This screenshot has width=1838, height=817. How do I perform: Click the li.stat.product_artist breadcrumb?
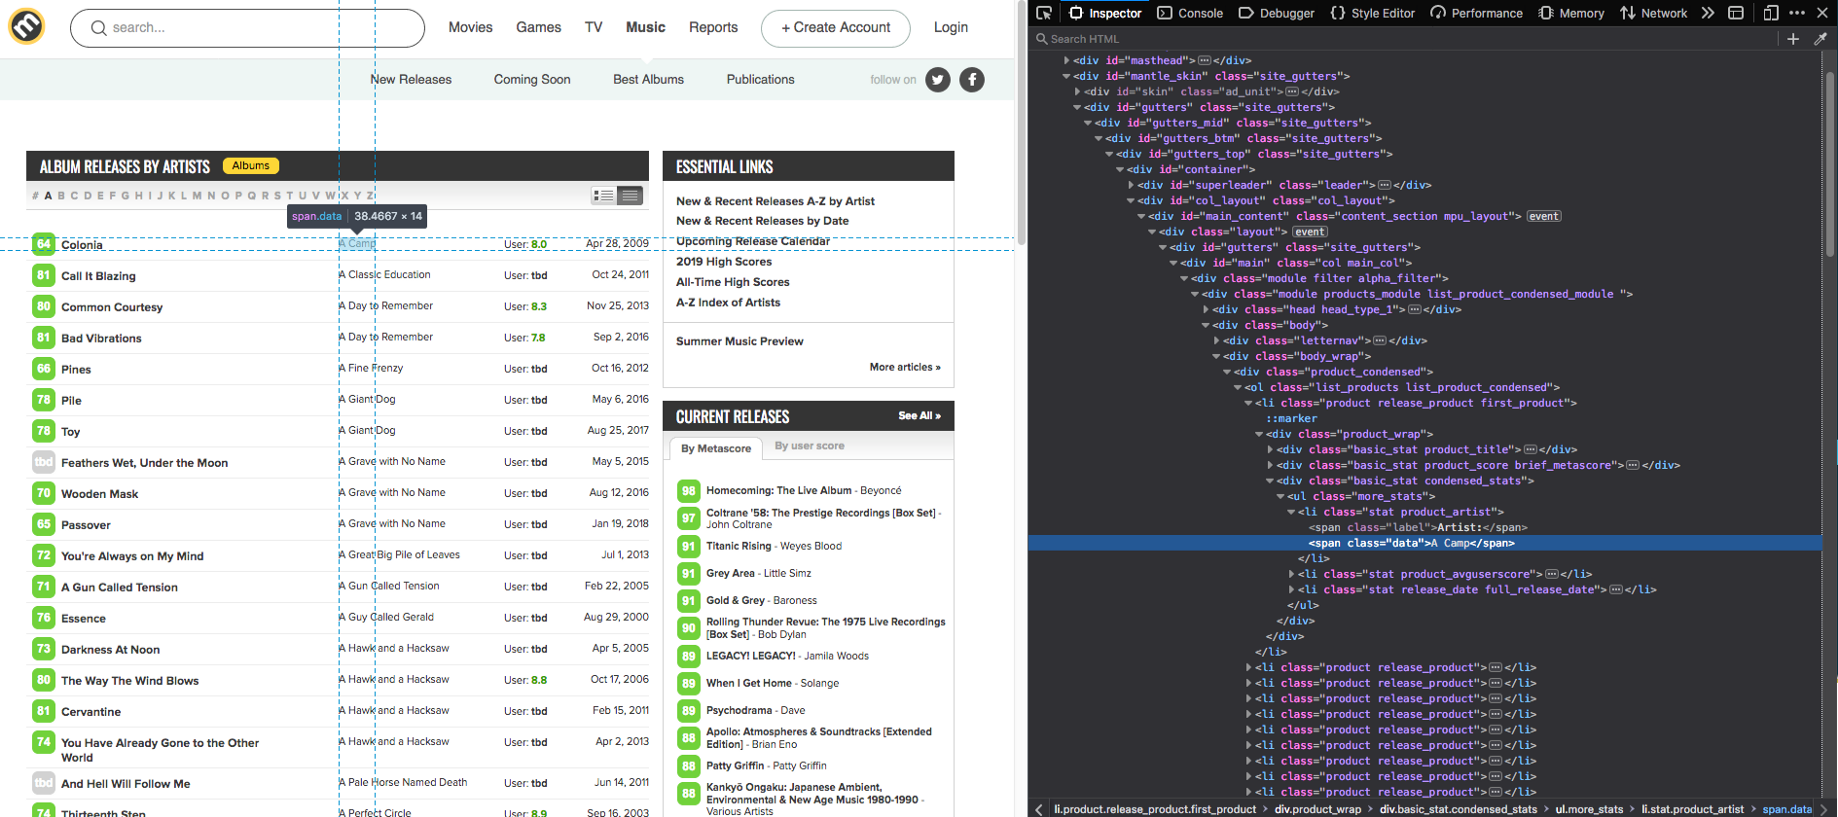(x=1692, y=809)
